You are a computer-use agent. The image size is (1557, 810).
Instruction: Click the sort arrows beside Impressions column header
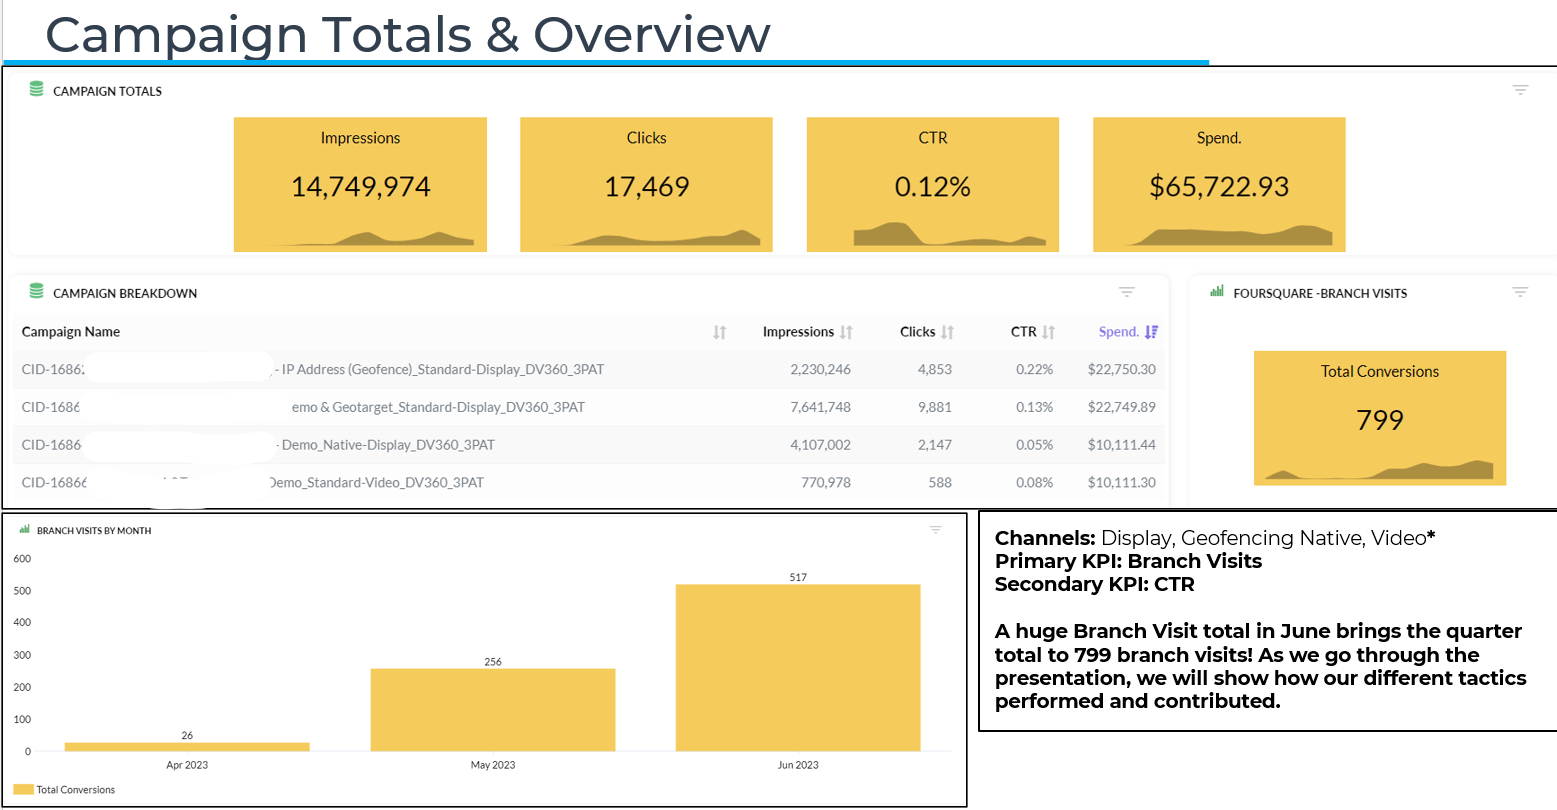(846, 332)
